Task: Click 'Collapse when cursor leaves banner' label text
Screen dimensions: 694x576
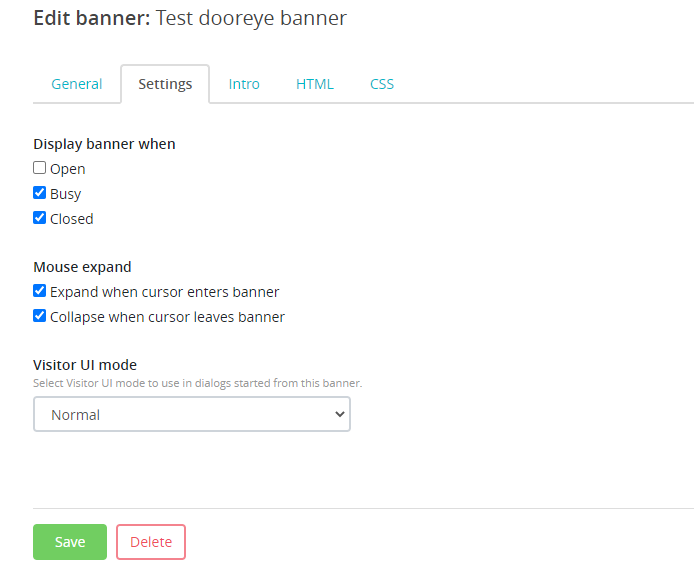Action: coord(168,317)
